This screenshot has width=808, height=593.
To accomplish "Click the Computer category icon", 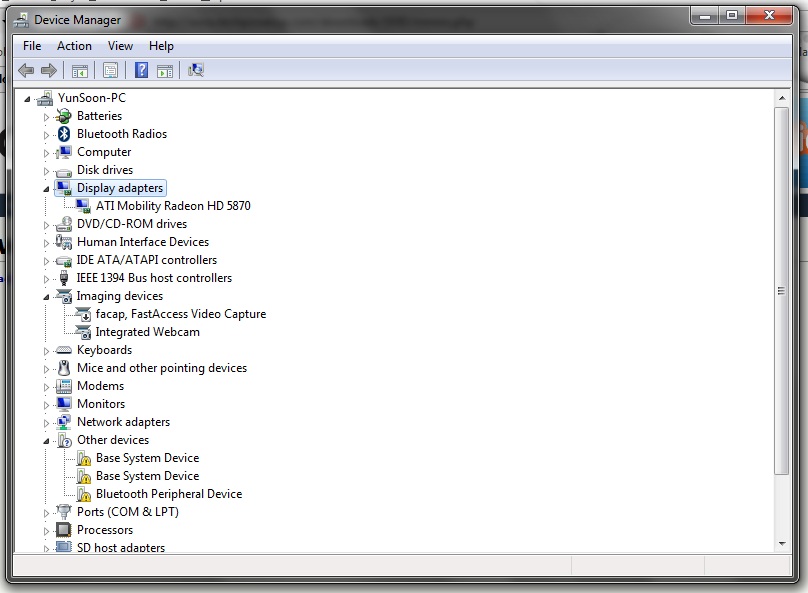I will [x=63, y=152].
